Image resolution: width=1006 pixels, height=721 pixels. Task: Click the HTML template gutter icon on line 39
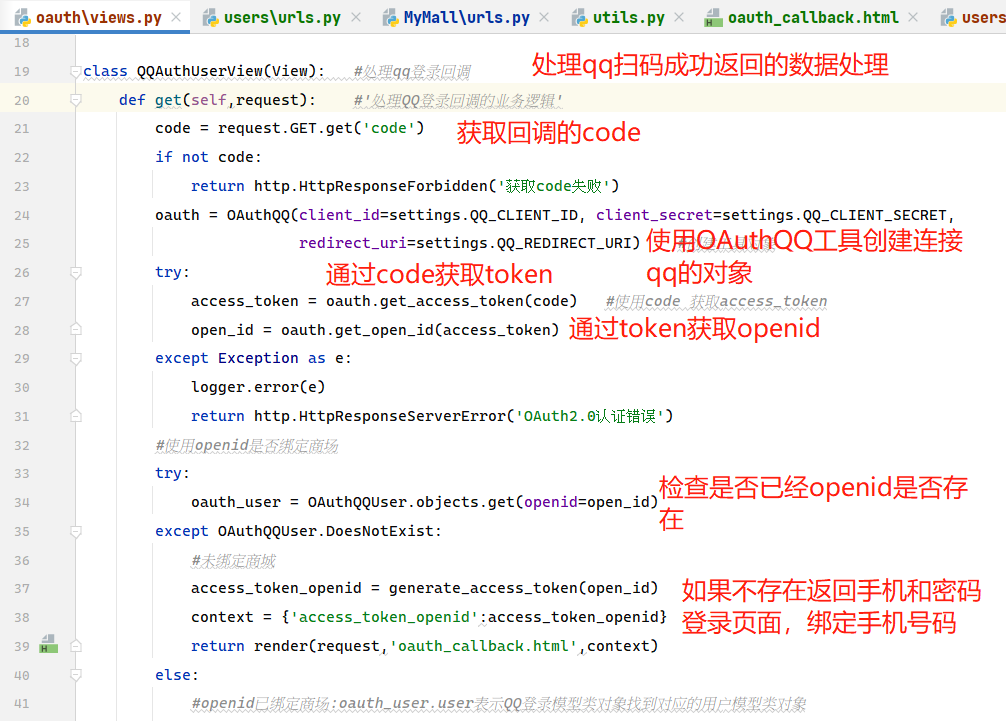click(x=47, y=647)
